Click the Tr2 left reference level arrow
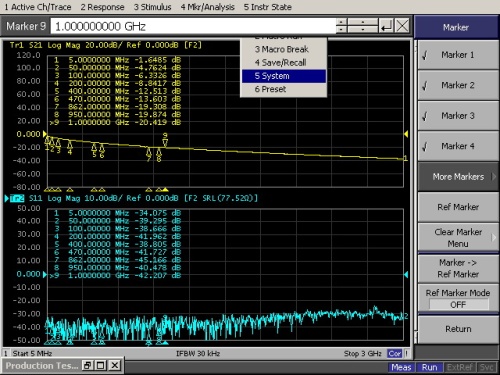Viewport: 500px width, 375px height. pos(45,274)
